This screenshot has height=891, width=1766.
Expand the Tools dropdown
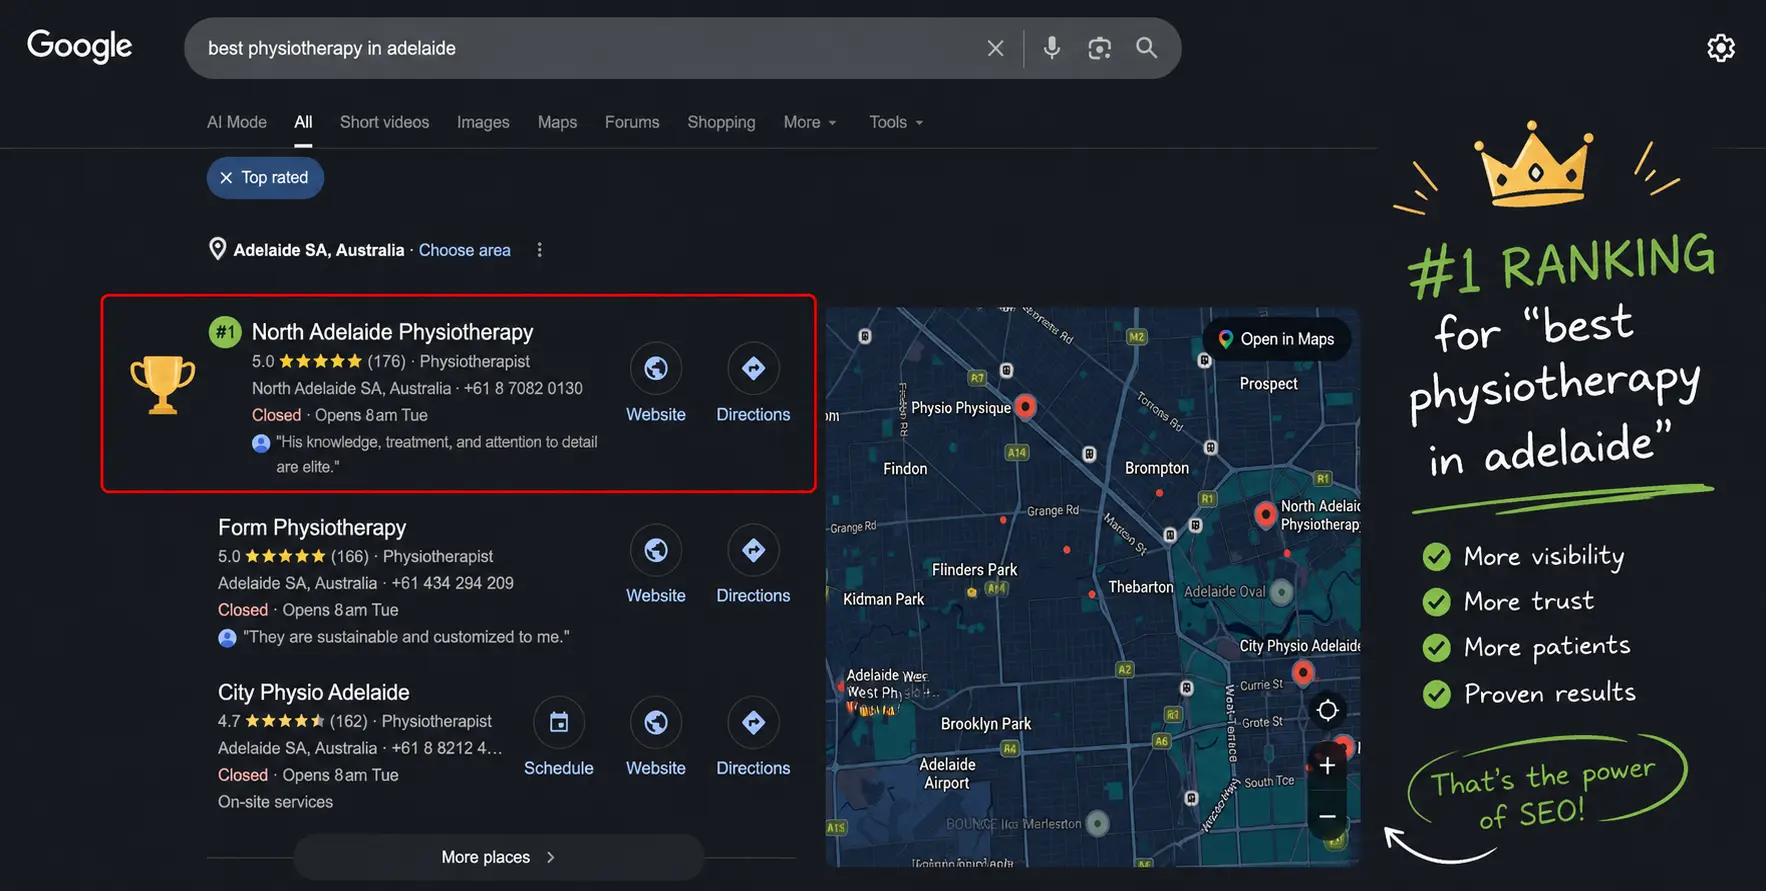[896, 122]
